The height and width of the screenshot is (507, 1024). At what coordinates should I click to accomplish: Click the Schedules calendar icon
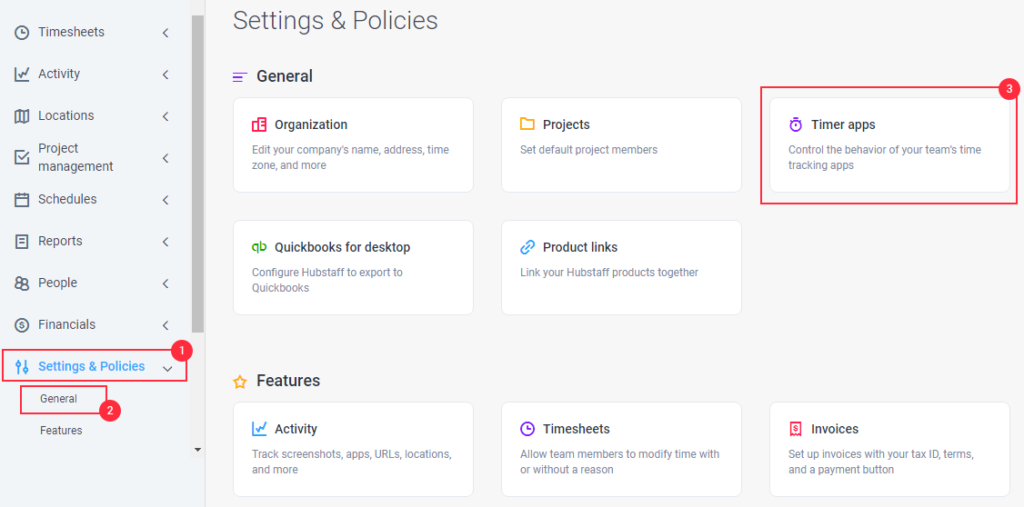click(x=22, y=200)
